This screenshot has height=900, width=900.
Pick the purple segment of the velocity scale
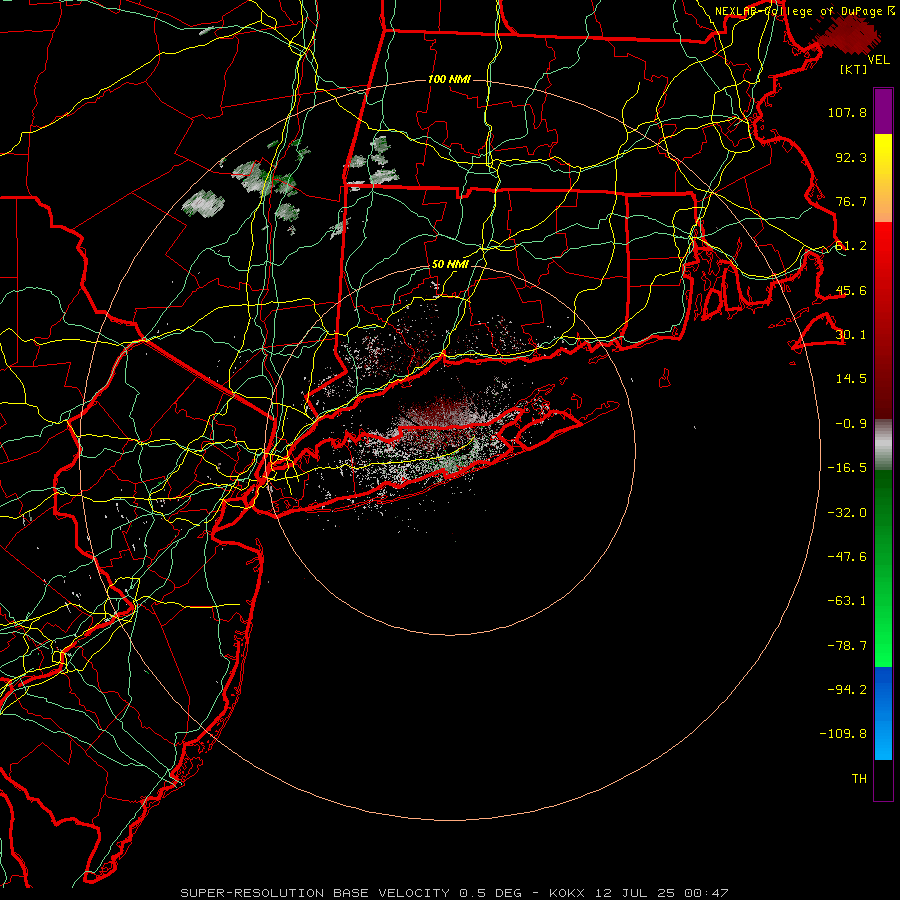(x=883, y=111)
